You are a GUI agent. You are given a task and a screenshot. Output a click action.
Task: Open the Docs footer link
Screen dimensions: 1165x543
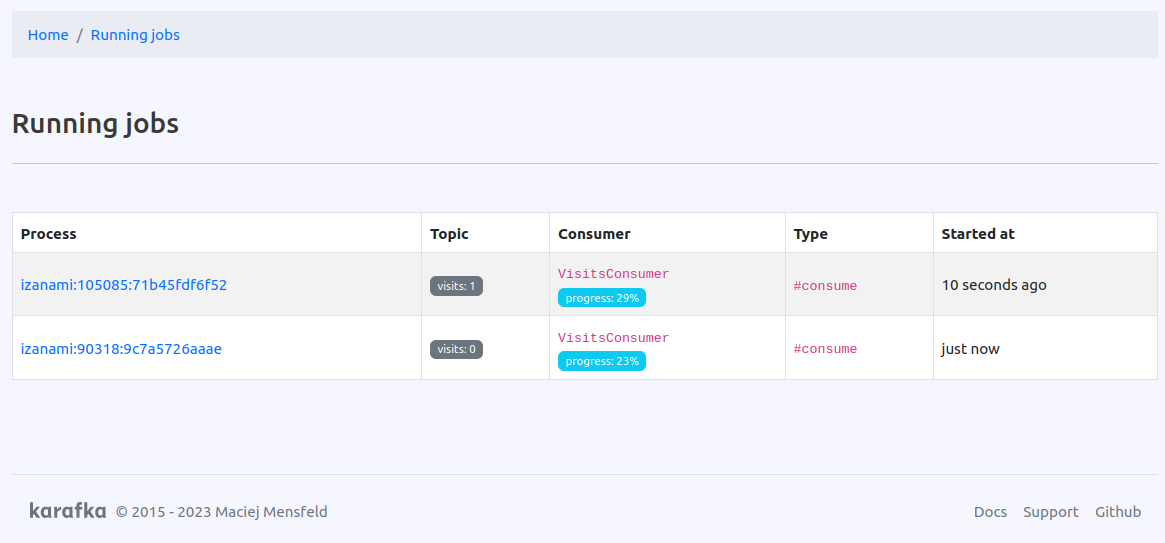pyautogui.click(x=990, y=512)
